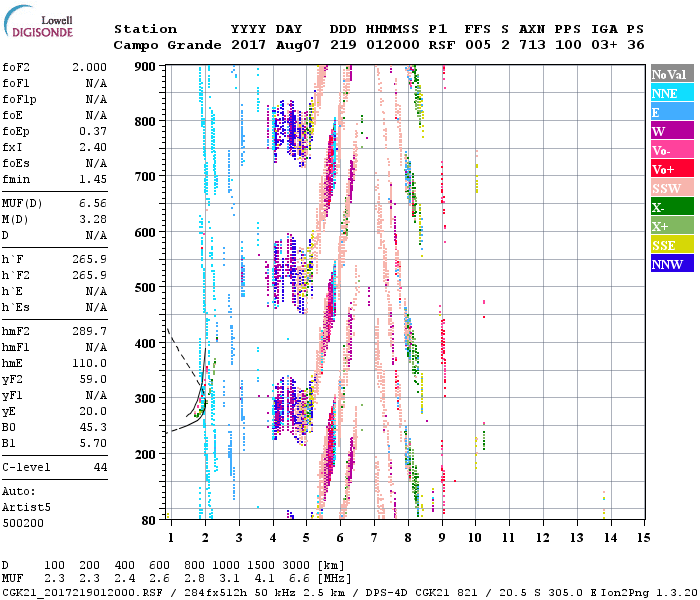Select the NNE cyan legend swatch
700x600 pixels.
tap(671, 93)
